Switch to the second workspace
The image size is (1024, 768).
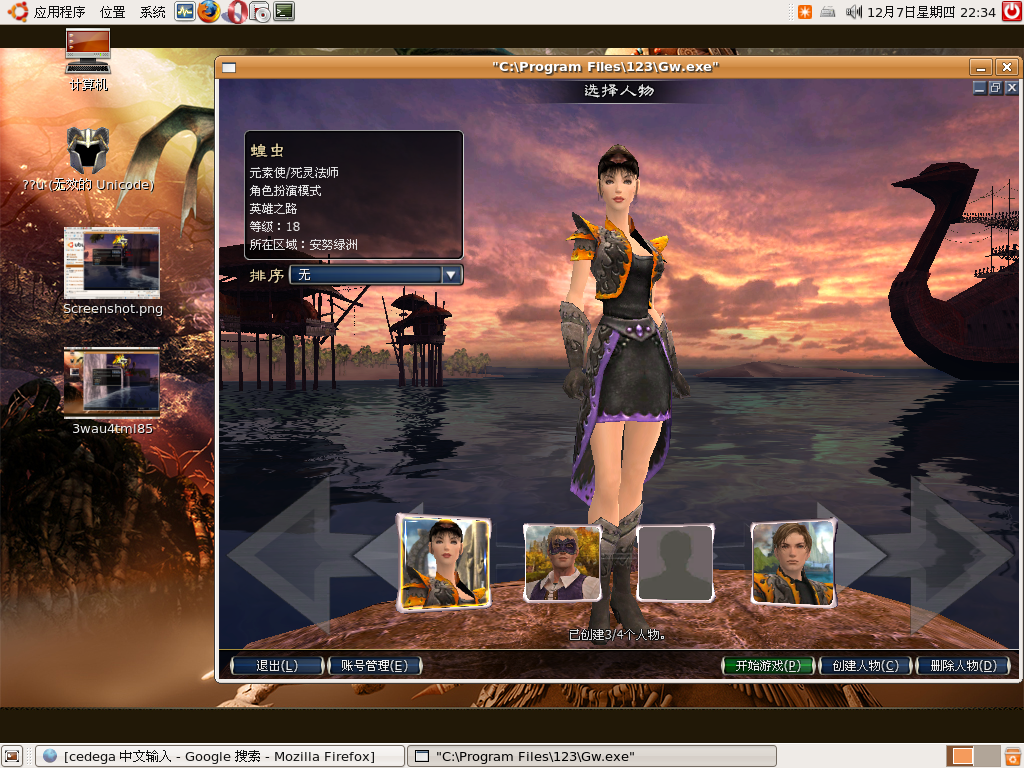click(x=987, y=756)
